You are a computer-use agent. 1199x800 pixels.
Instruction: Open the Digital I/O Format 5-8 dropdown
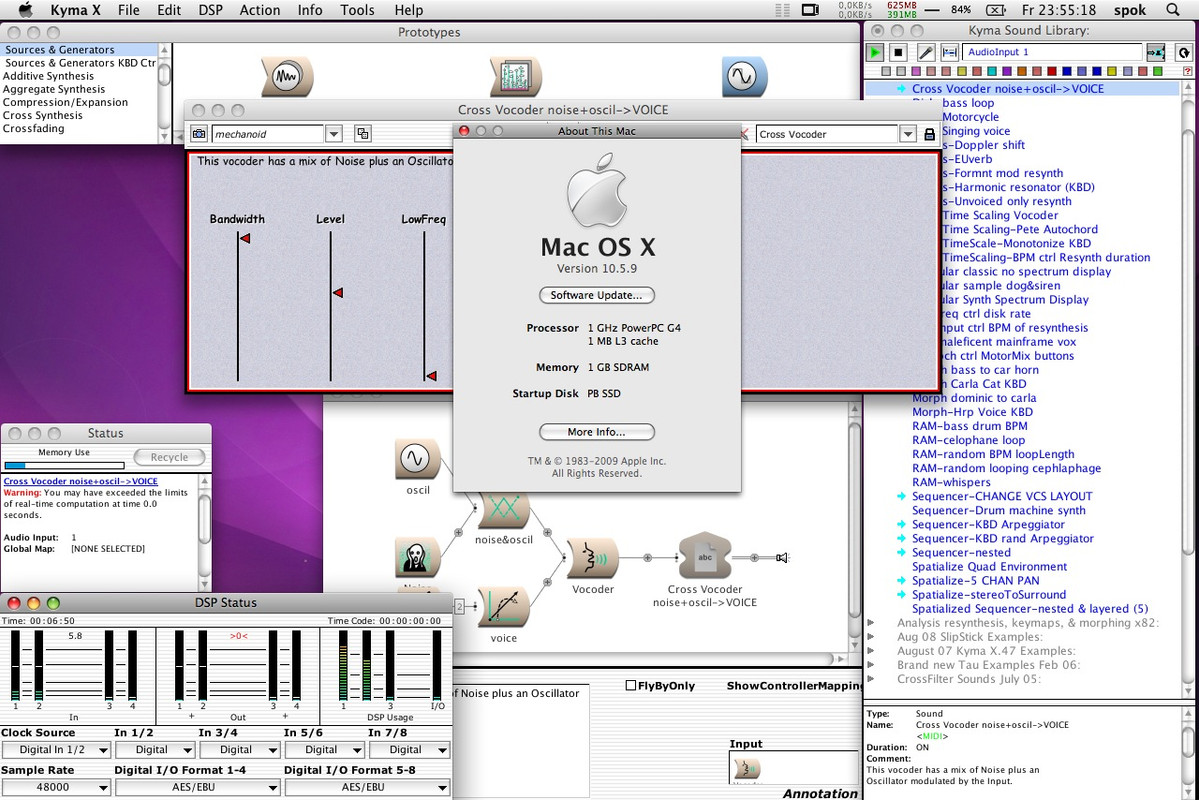coord(368,787)
